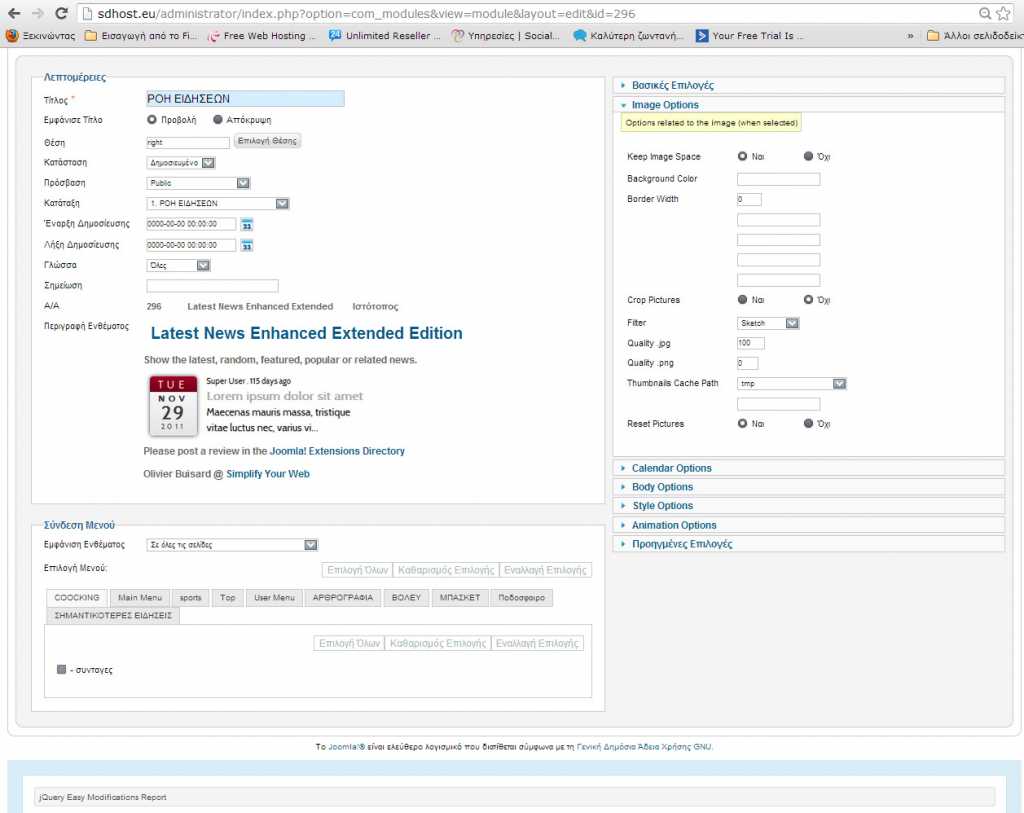
Task: Click the Background Color input field
Action: point(778,180)
